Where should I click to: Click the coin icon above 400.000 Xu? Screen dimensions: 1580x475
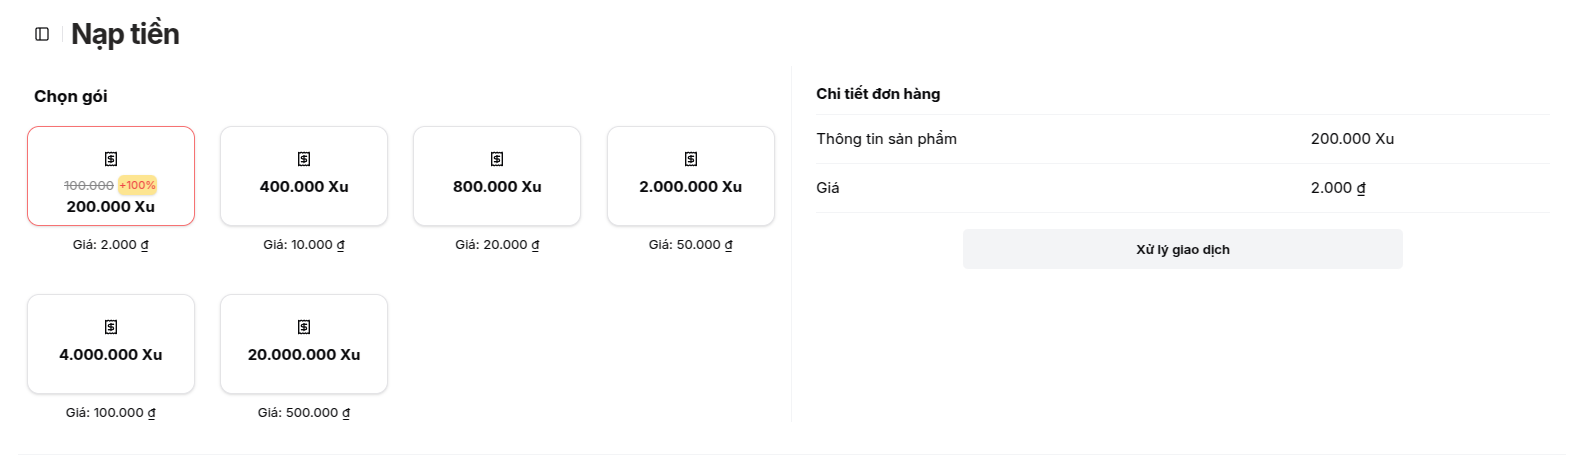[304, 159]
